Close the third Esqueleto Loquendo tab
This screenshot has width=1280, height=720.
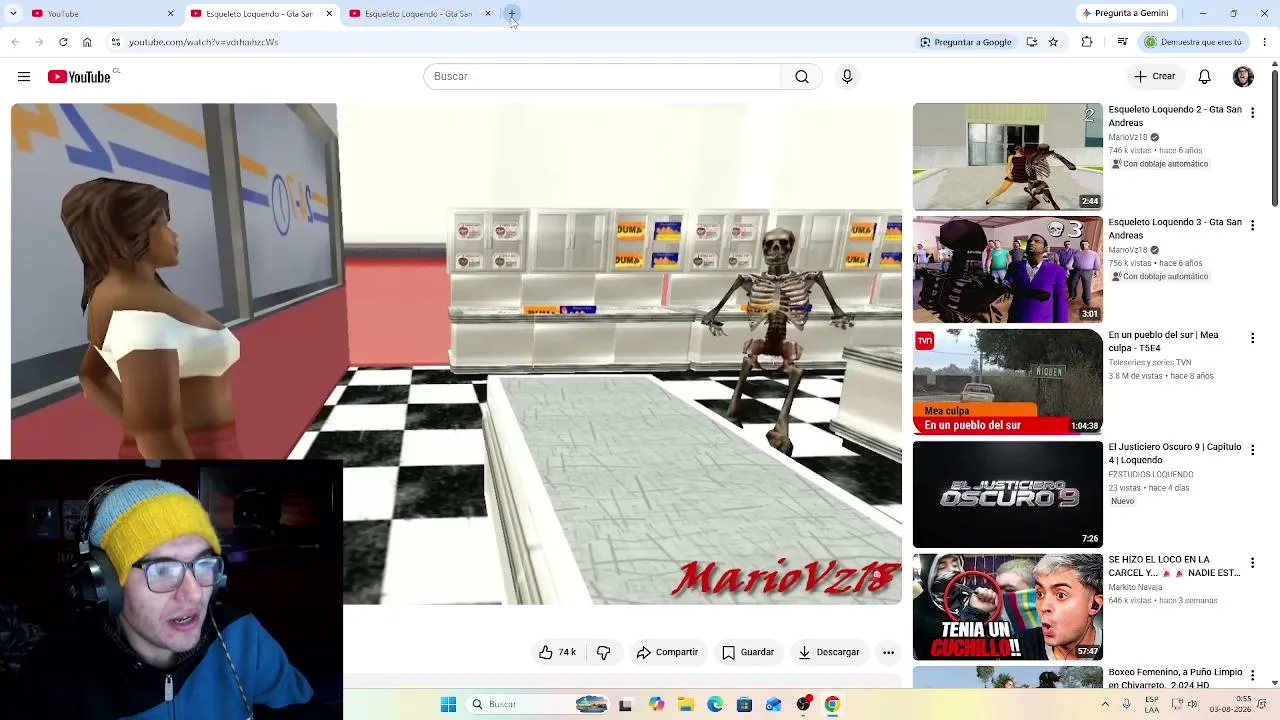coord(488,14)
